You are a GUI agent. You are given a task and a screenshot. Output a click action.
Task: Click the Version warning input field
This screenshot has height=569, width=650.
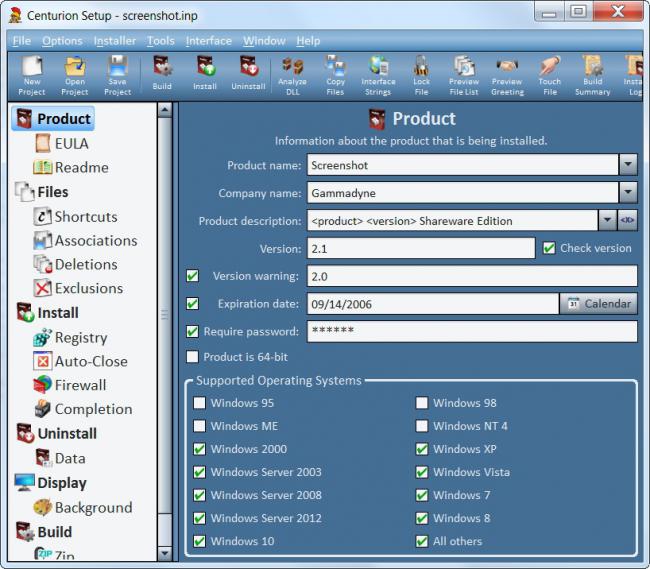click(472, 276)
